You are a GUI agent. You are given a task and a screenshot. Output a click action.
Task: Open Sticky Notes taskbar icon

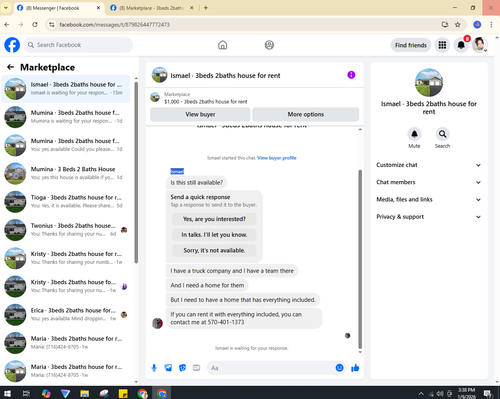tap(123, 394)
